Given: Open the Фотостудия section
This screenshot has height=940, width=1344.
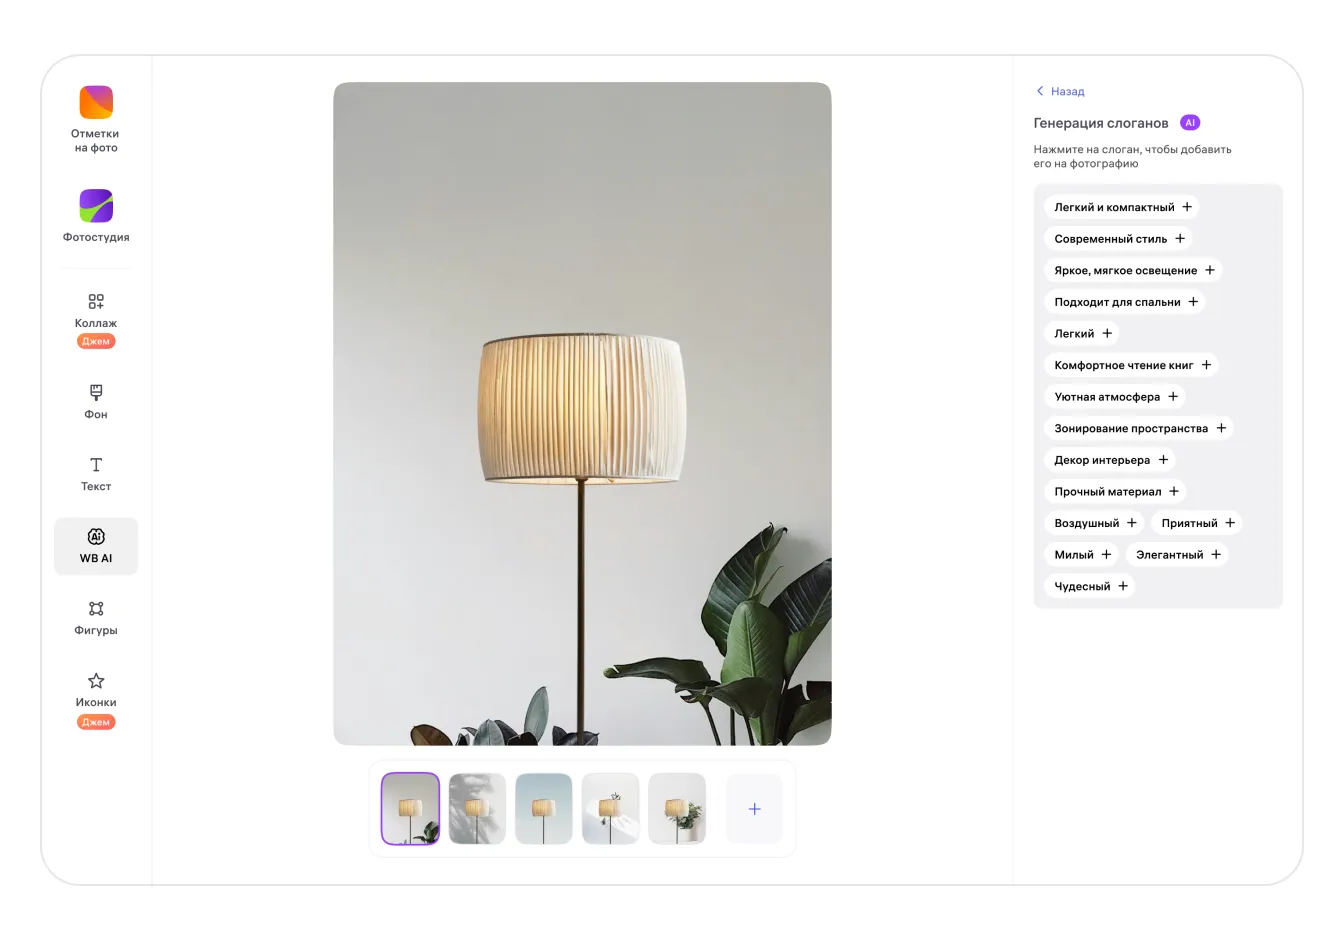Looking at the screenshot, I should pos(96,216).
